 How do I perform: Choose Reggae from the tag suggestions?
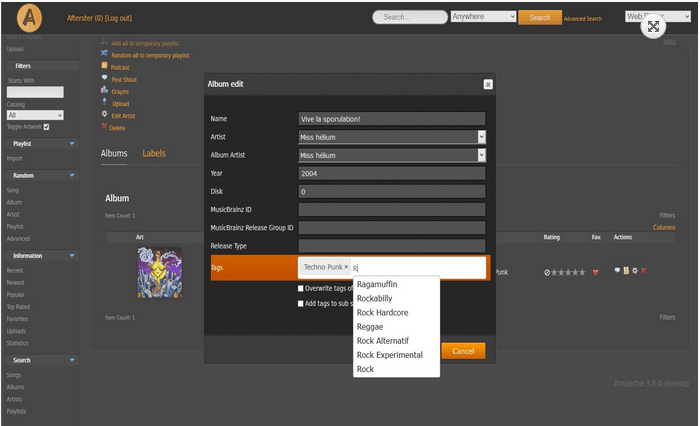pos(371,326)
